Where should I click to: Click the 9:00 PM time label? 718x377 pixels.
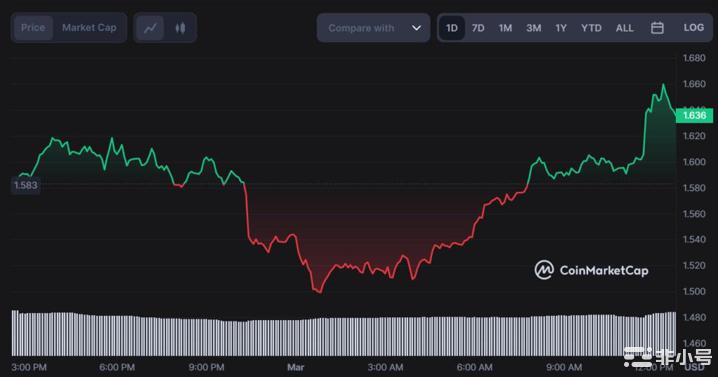coord(206,367)
